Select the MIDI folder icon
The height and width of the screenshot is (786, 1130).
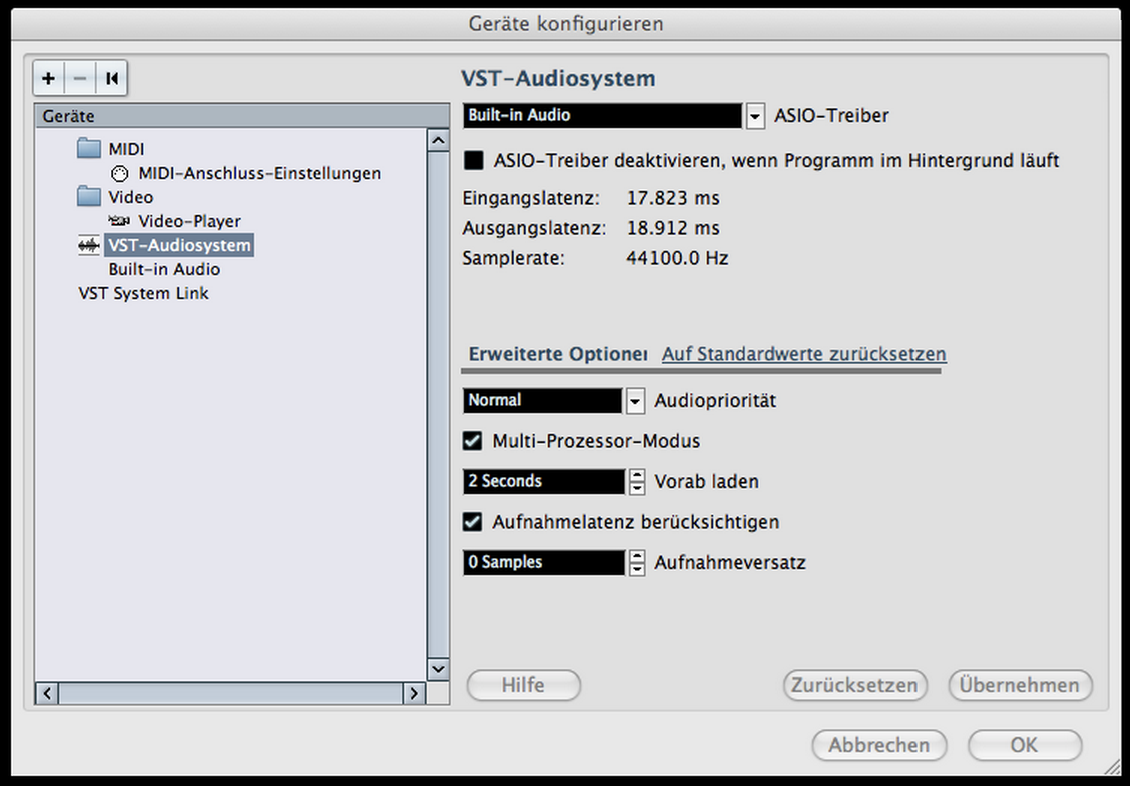(90, 149)
